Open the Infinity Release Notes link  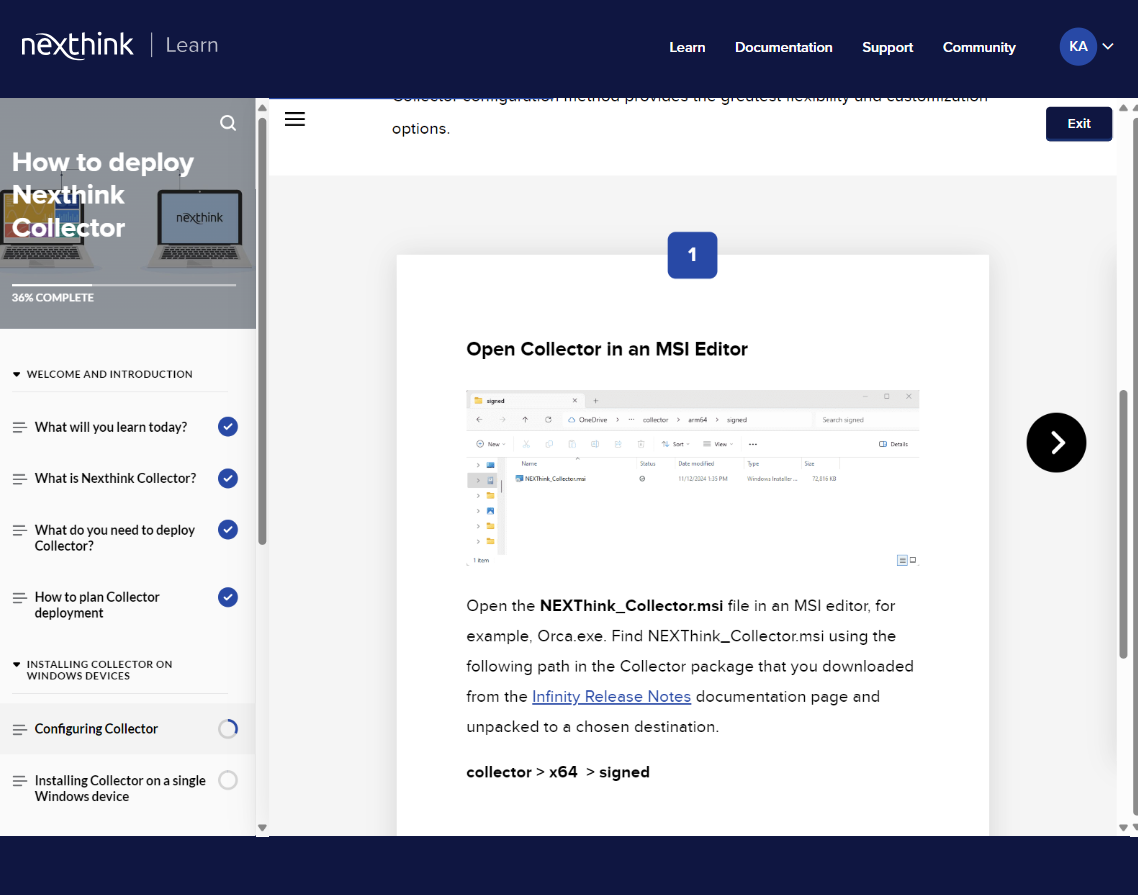tap(611, 696)
